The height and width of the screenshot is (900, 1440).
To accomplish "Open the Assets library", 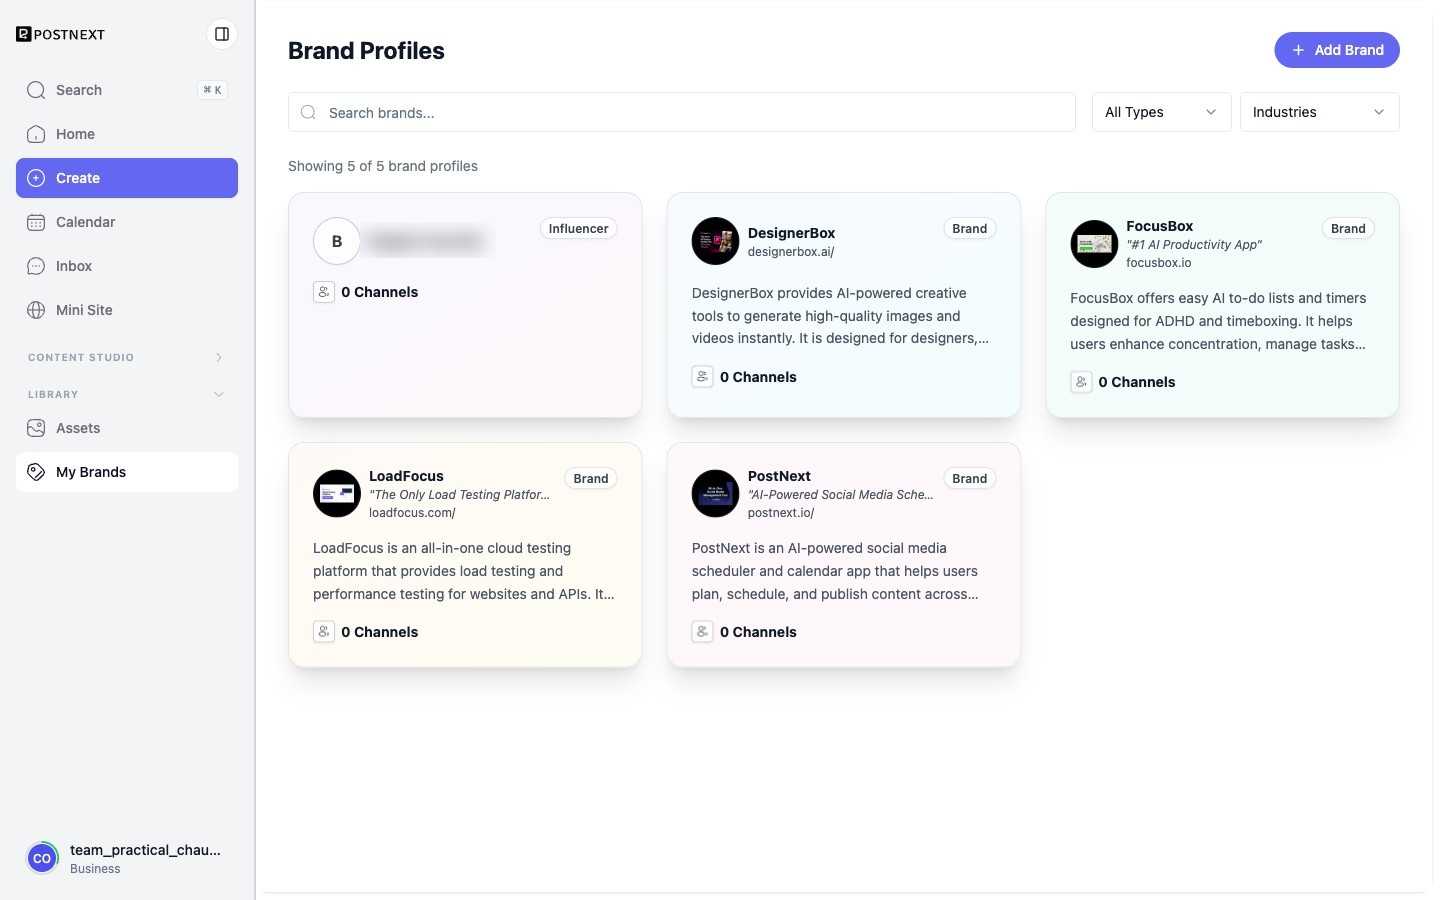I will coord(127,428).
